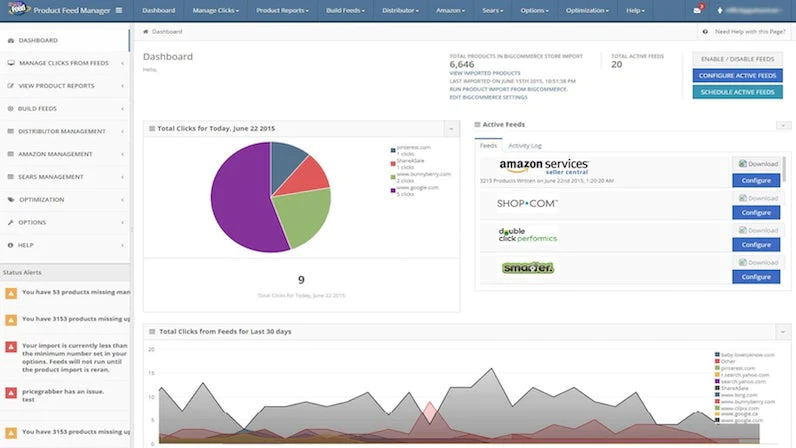The image size is (796, 448).
Task: Click the Schedule Active Feeds button
Action: [x=737, y=92]
